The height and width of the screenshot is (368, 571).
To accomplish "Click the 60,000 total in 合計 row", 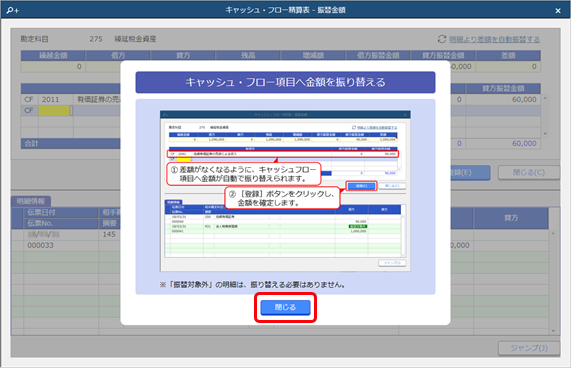I will click(524, 143).
